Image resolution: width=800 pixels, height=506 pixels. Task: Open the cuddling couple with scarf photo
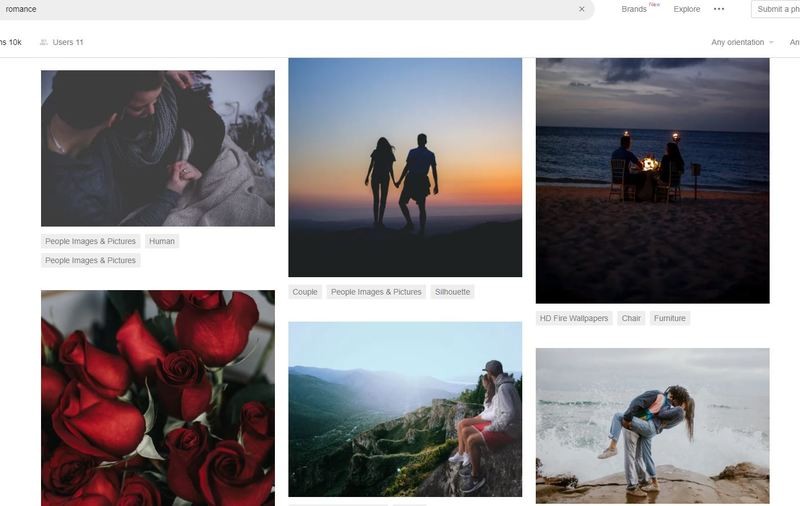157,148
